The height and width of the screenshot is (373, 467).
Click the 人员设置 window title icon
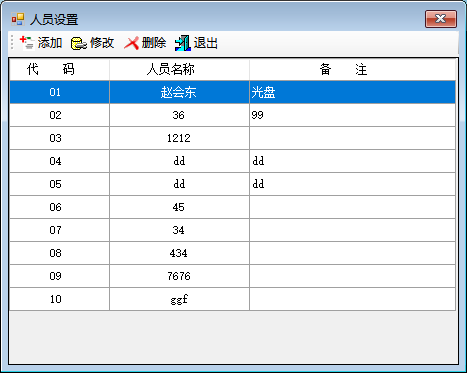[18, 19]
